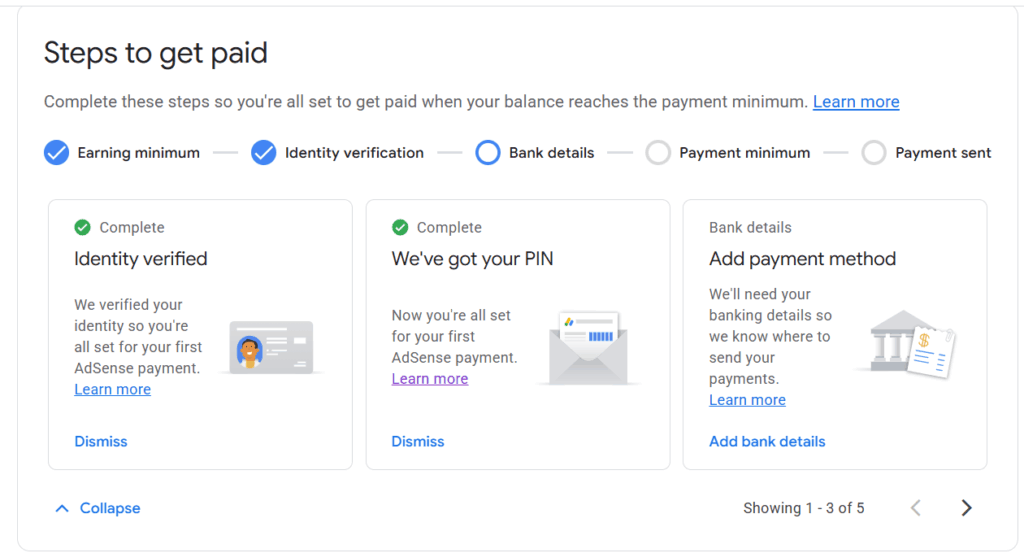Screen dimensions: 1024x553
Task: Select the Payment sent step circle
Action: 874,153
